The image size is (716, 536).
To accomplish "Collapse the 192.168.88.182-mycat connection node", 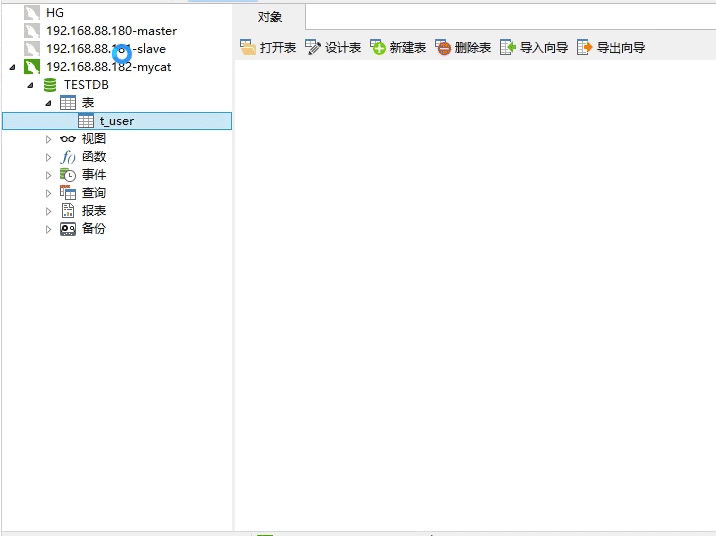I will click(x=12, y=67).
